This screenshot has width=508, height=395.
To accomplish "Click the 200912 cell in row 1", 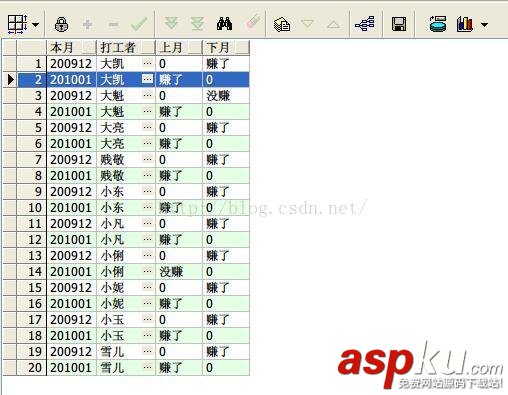I will (71, 63).
